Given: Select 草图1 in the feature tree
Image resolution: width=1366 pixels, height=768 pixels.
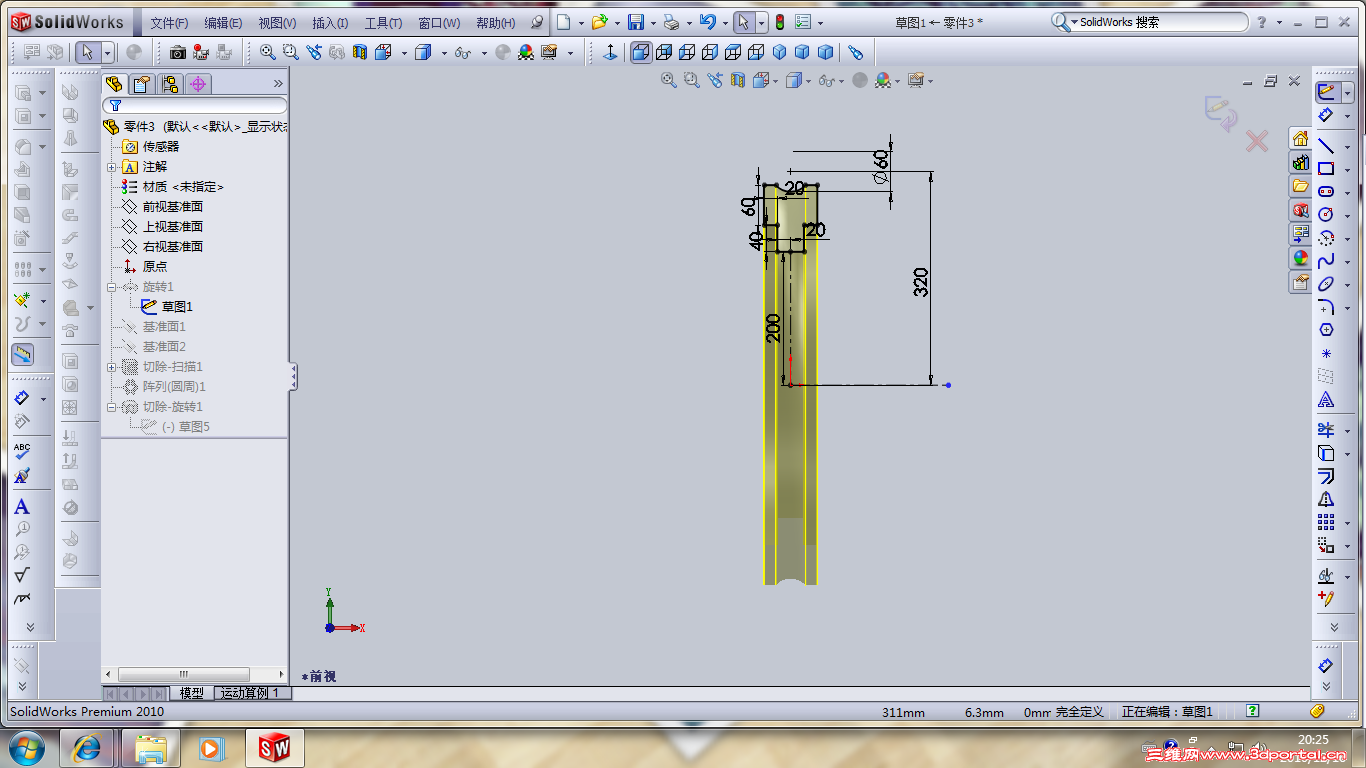Looking at the screenshot, I should pos(177,307).
